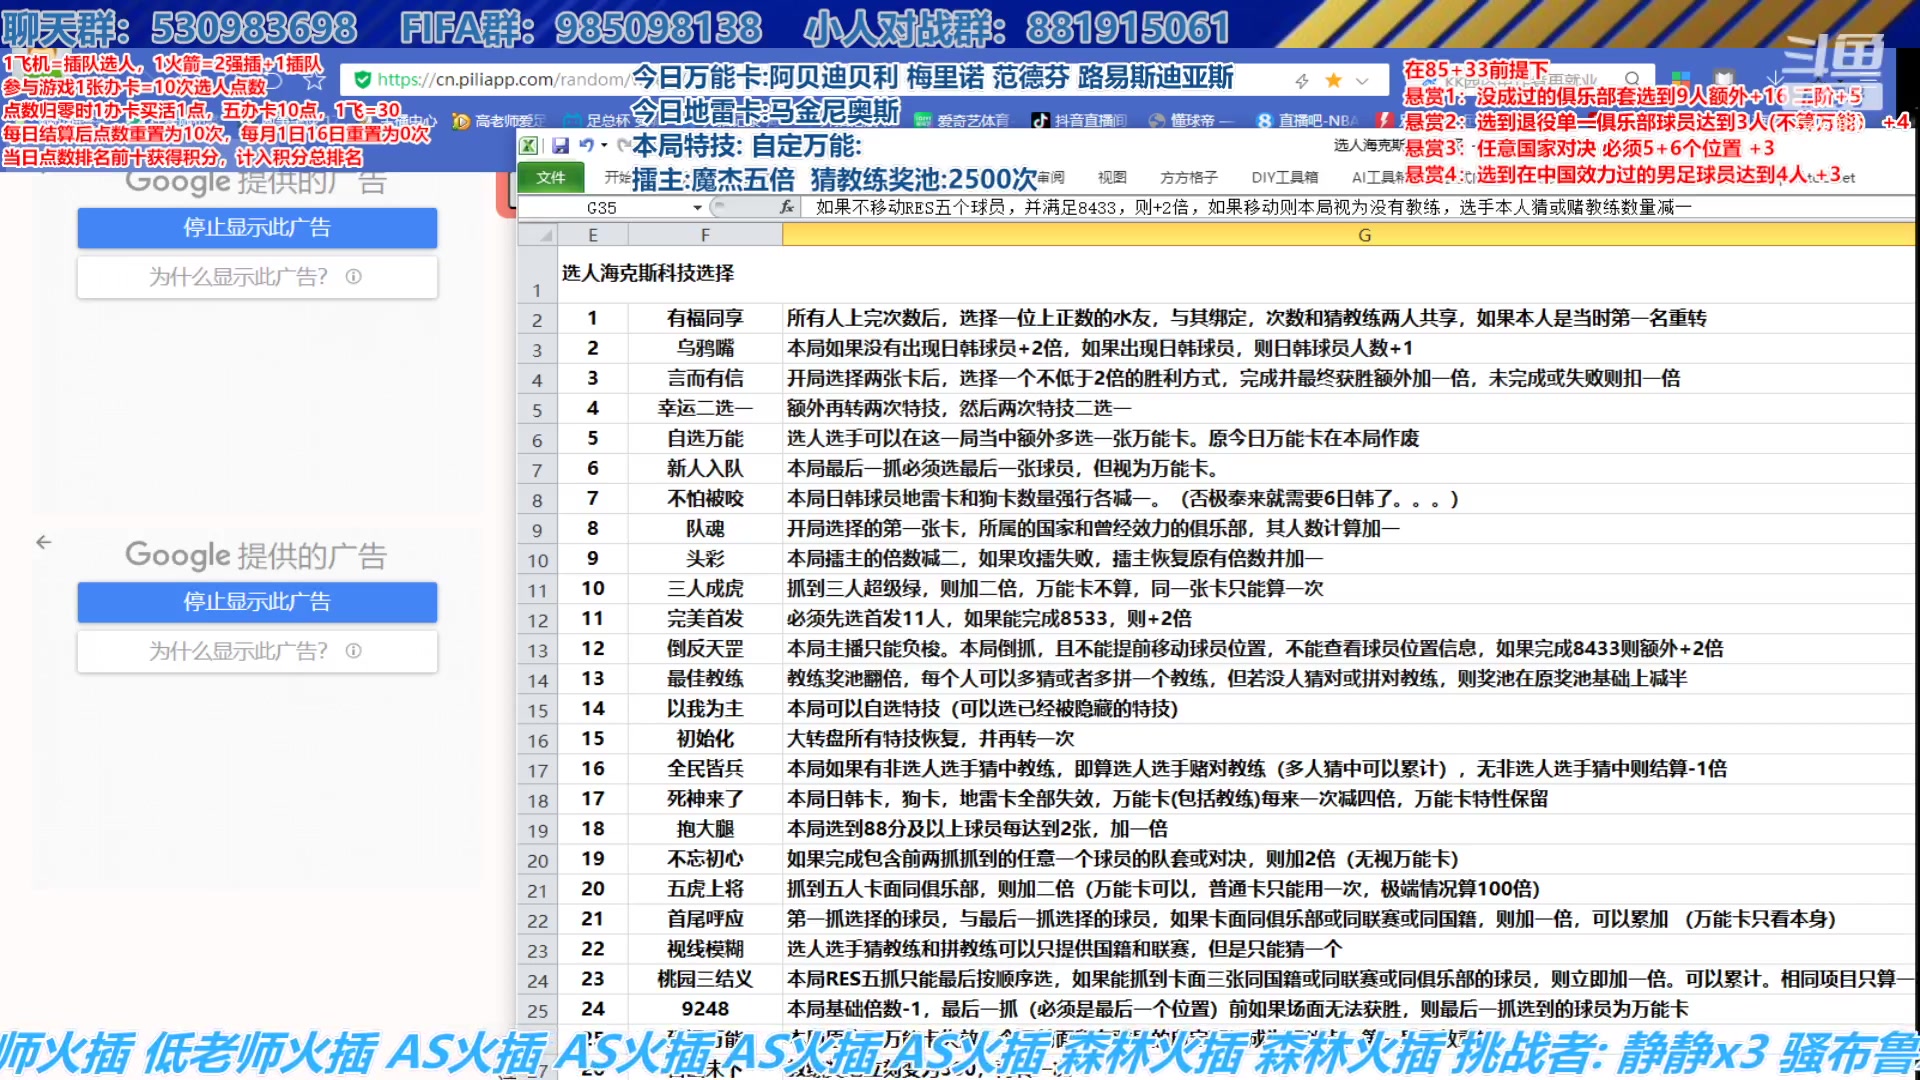The width and height of the screenshot is (1920, 1080).
Task: Expand the chevron next to the bookmark star
Action: tap(1360, 80)
